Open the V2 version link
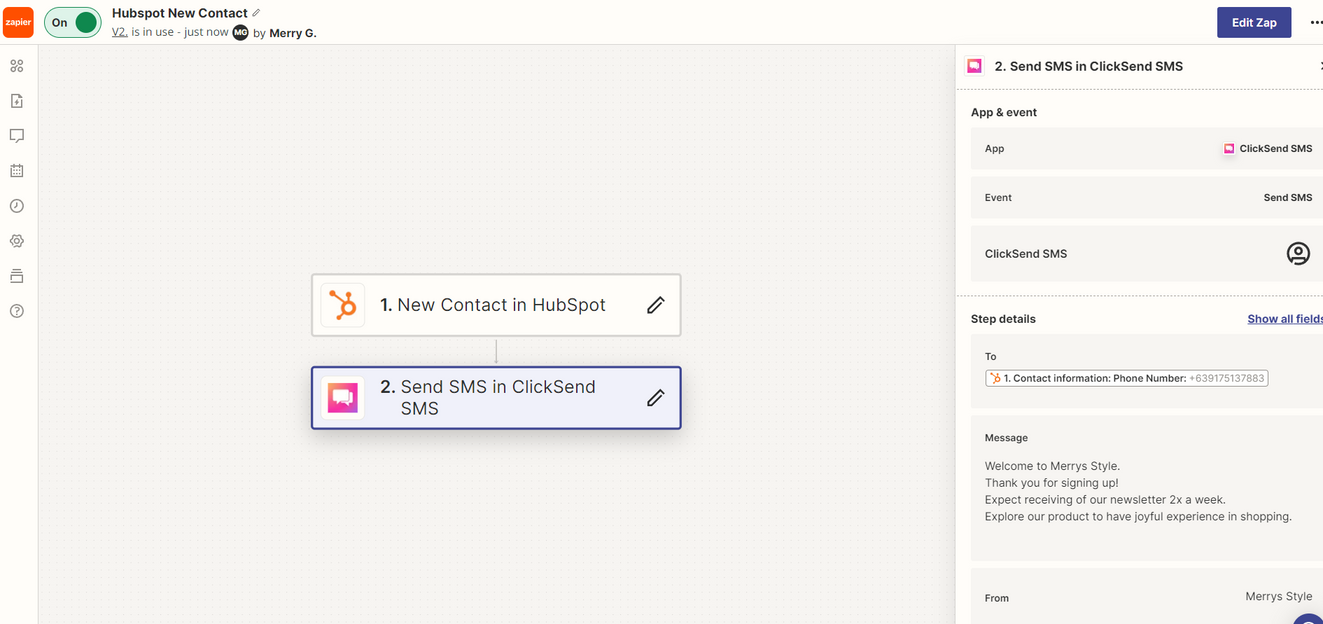This screenshot has height=624, width=1323. [x=119, y=32]
